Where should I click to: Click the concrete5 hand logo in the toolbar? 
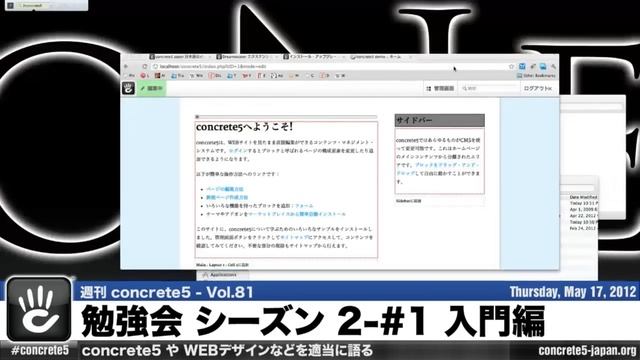[x=128, y=88]
